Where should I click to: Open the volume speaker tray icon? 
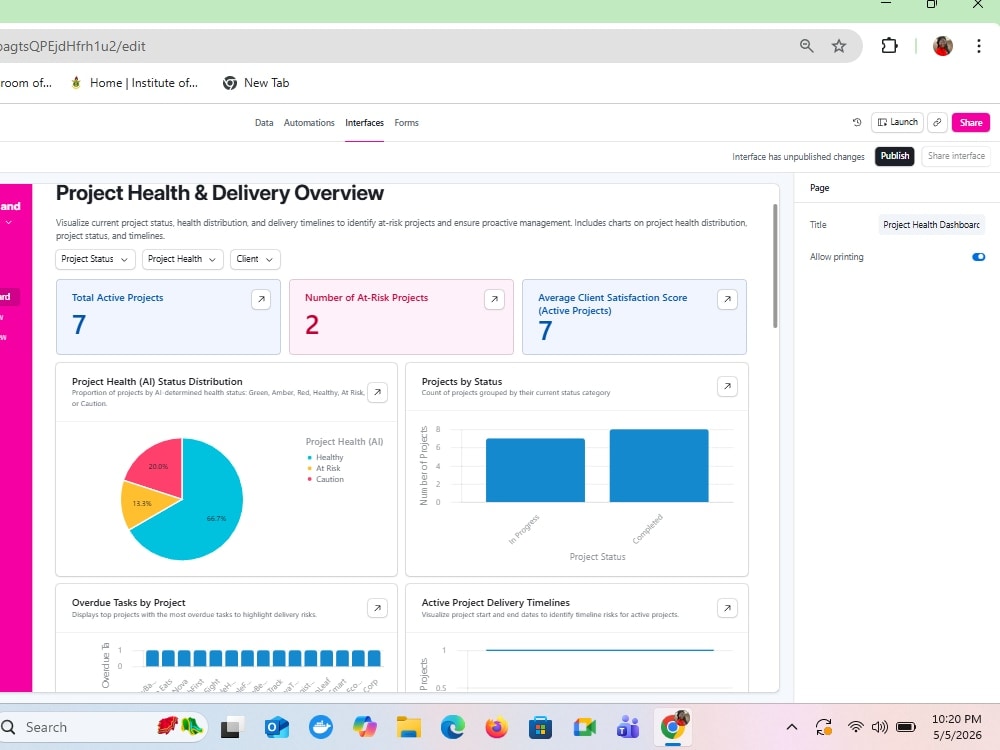tap(880, 727)
